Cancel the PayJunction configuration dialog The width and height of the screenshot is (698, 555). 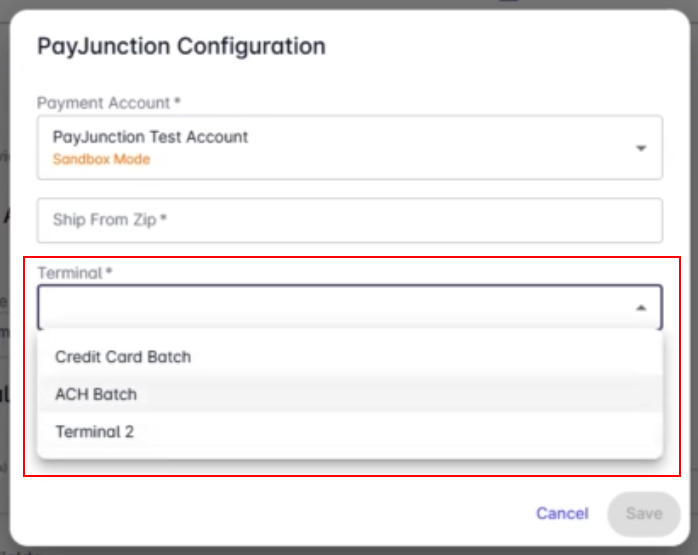pyautogui.click(x=562, y=514)
